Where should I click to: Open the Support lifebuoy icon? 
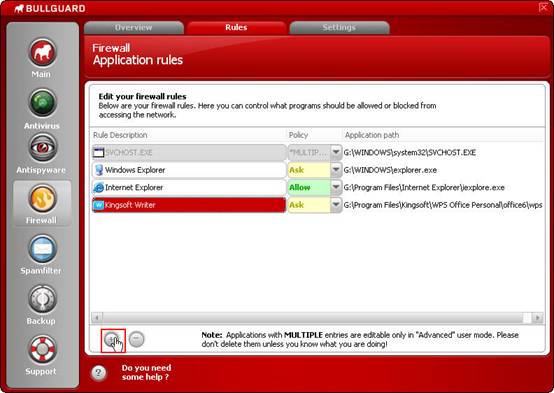[42, 350]
